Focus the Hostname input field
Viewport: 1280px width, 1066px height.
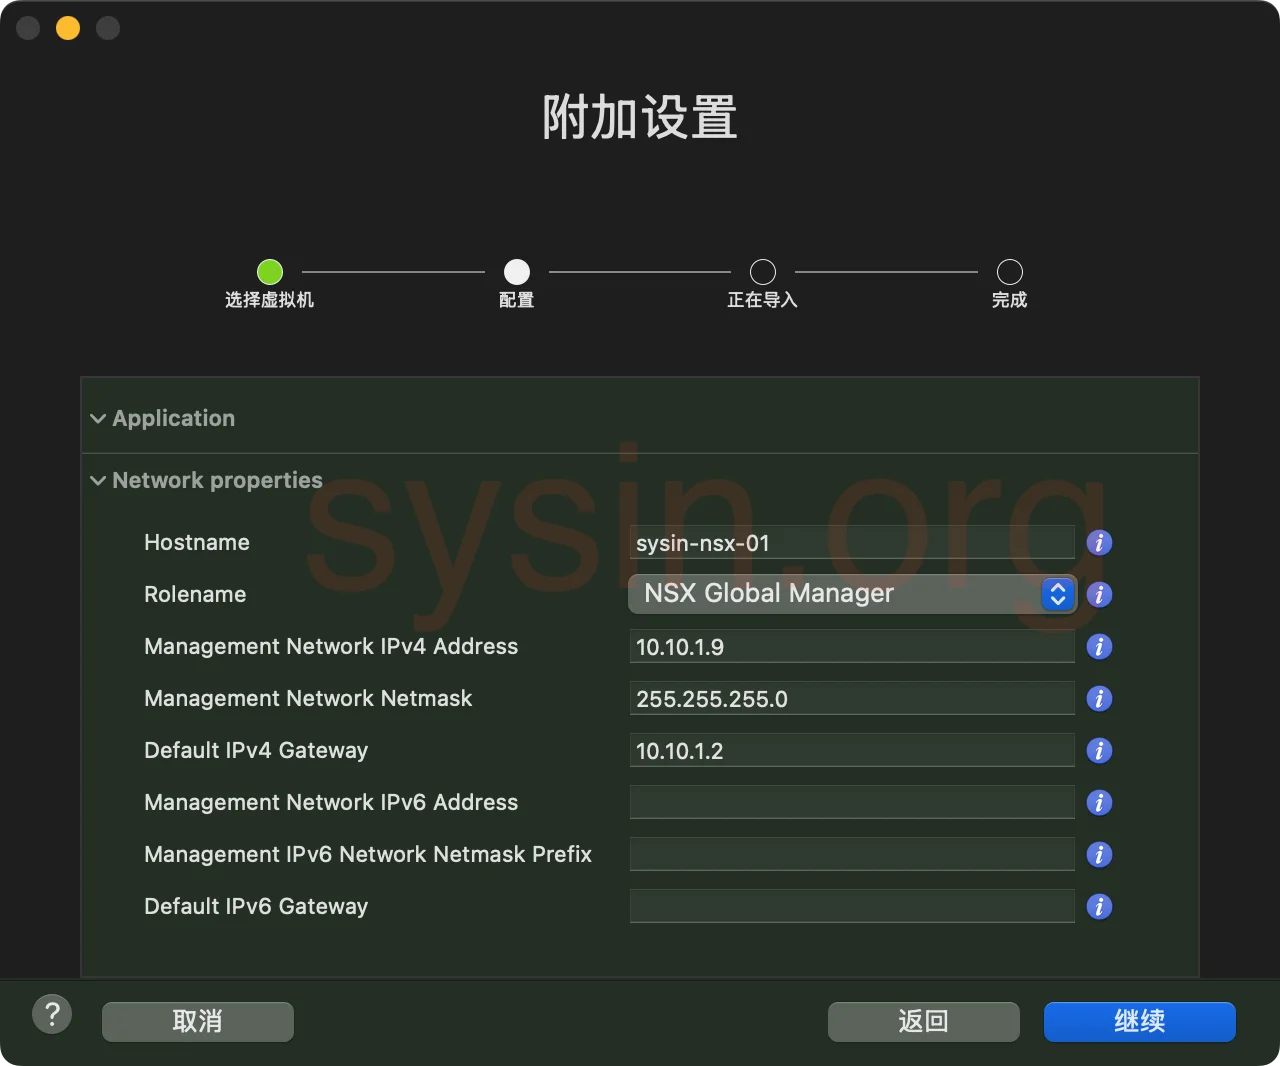852,543
